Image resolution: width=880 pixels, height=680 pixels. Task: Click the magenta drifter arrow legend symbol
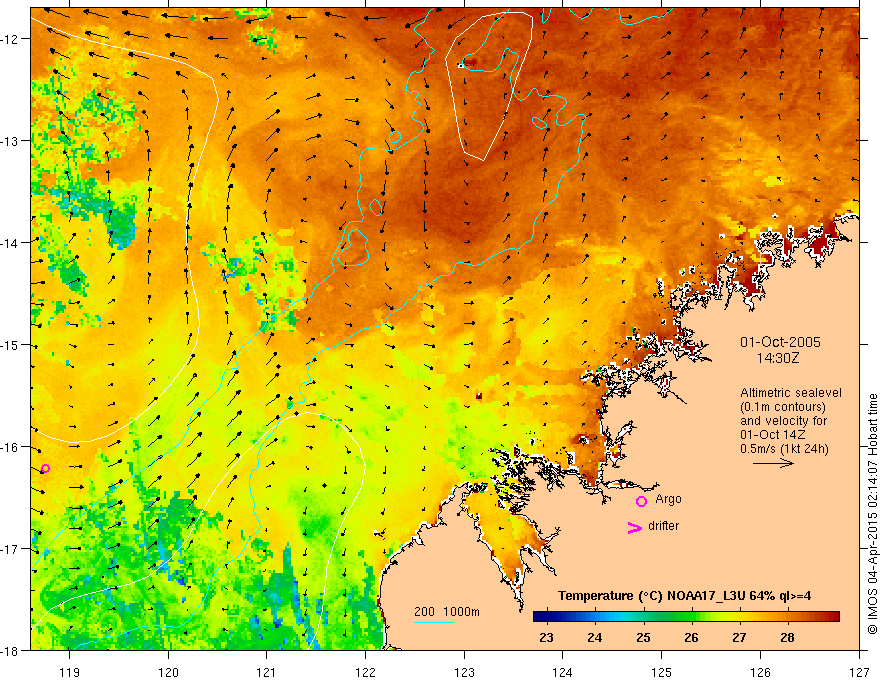635,527
